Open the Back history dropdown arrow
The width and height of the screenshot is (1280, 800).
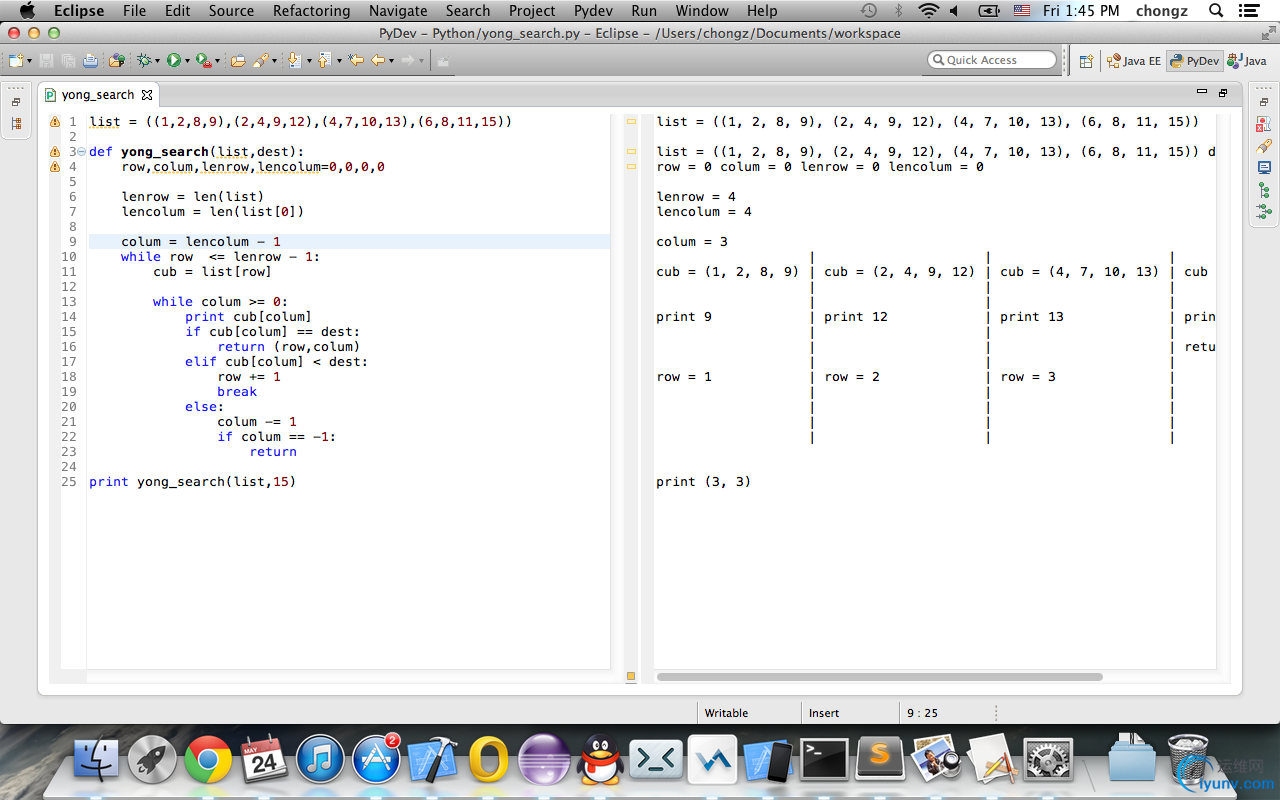[391, 61]
